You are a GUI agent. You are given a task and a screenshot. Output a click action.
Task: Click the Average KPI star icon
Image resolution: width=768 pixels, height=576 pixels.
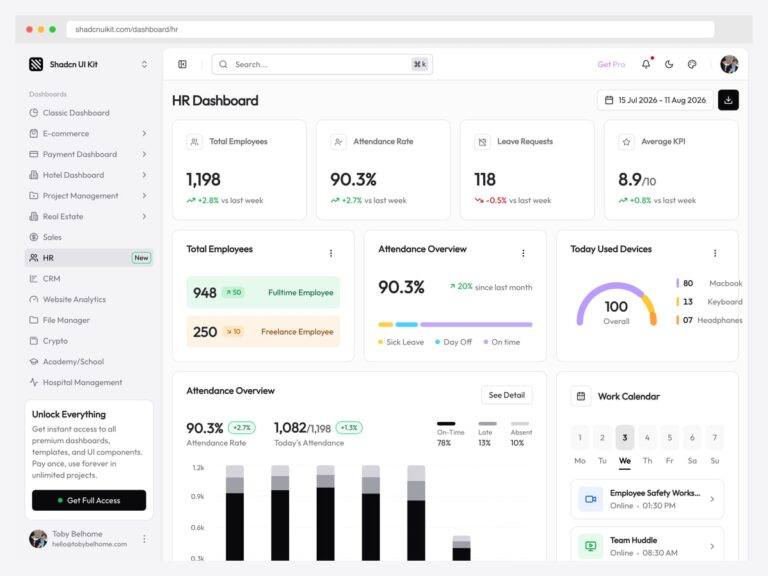pos(626,142)
